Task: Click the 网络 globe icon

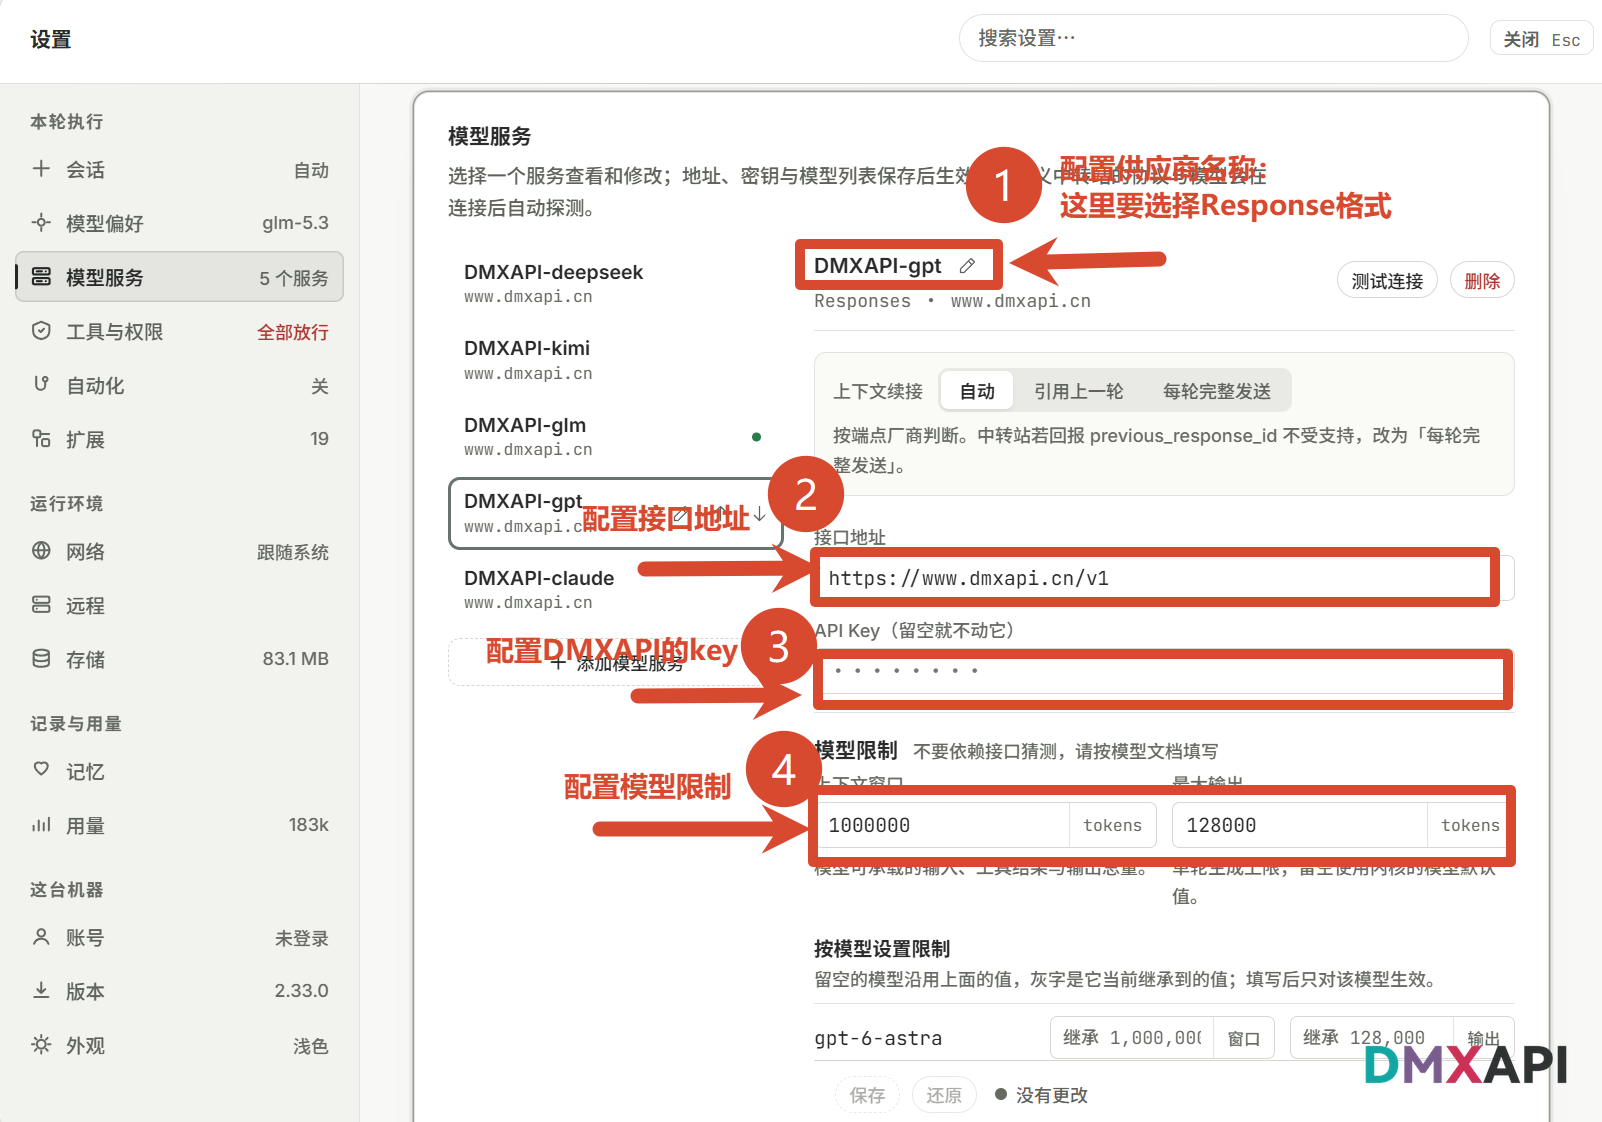Action: coord(41,551)
